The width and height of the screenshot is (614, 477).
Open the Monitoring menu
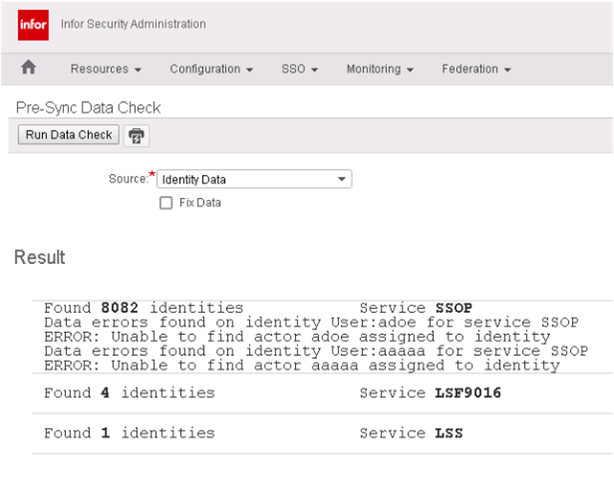tap(380, 69)
